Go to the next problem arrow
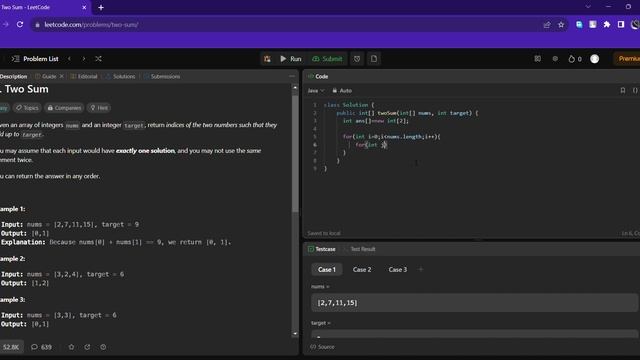 click(x=84, y=59)
